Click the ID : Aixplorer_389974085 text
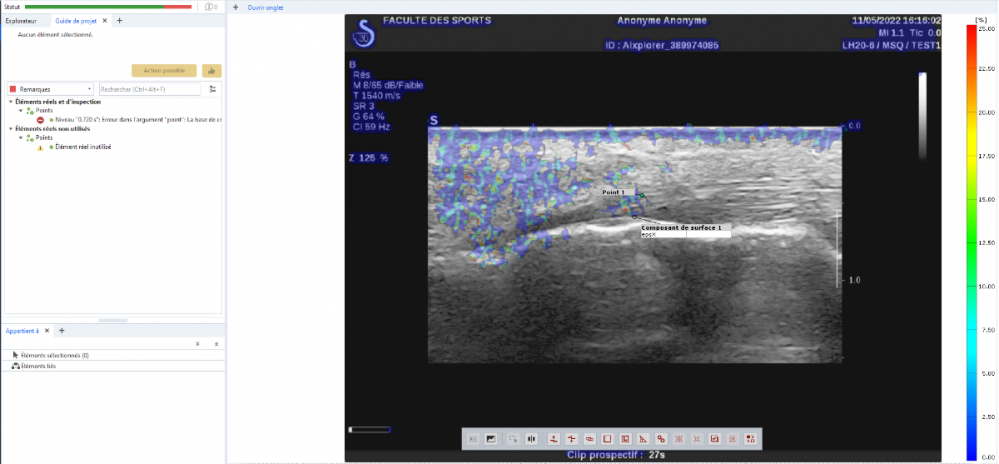Viewport: 999px width, 464px height. (663, 45)
